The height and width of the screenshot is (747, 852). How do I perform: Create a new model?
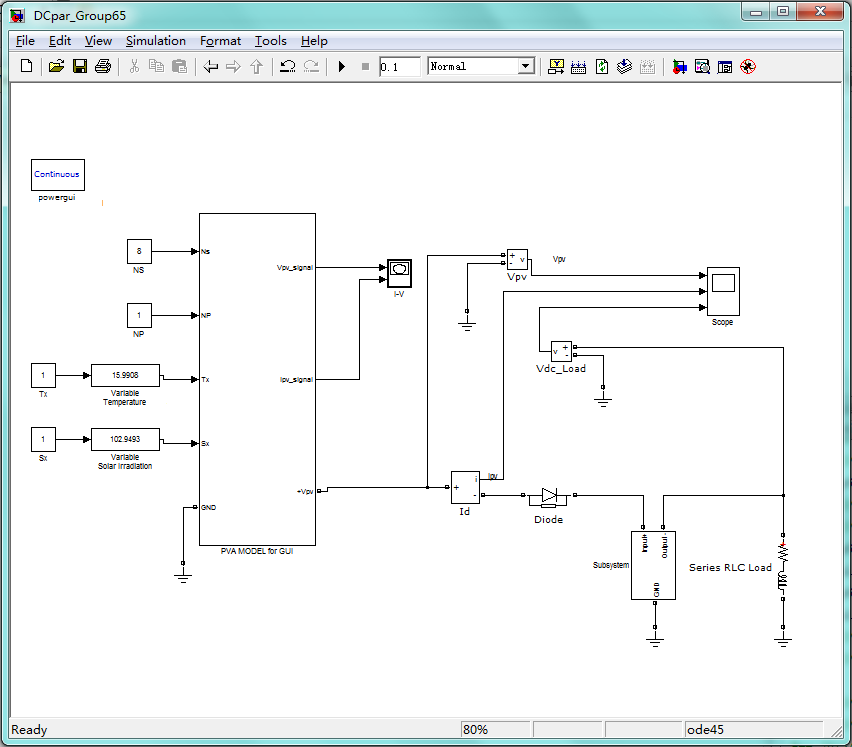tap(24, 66)
